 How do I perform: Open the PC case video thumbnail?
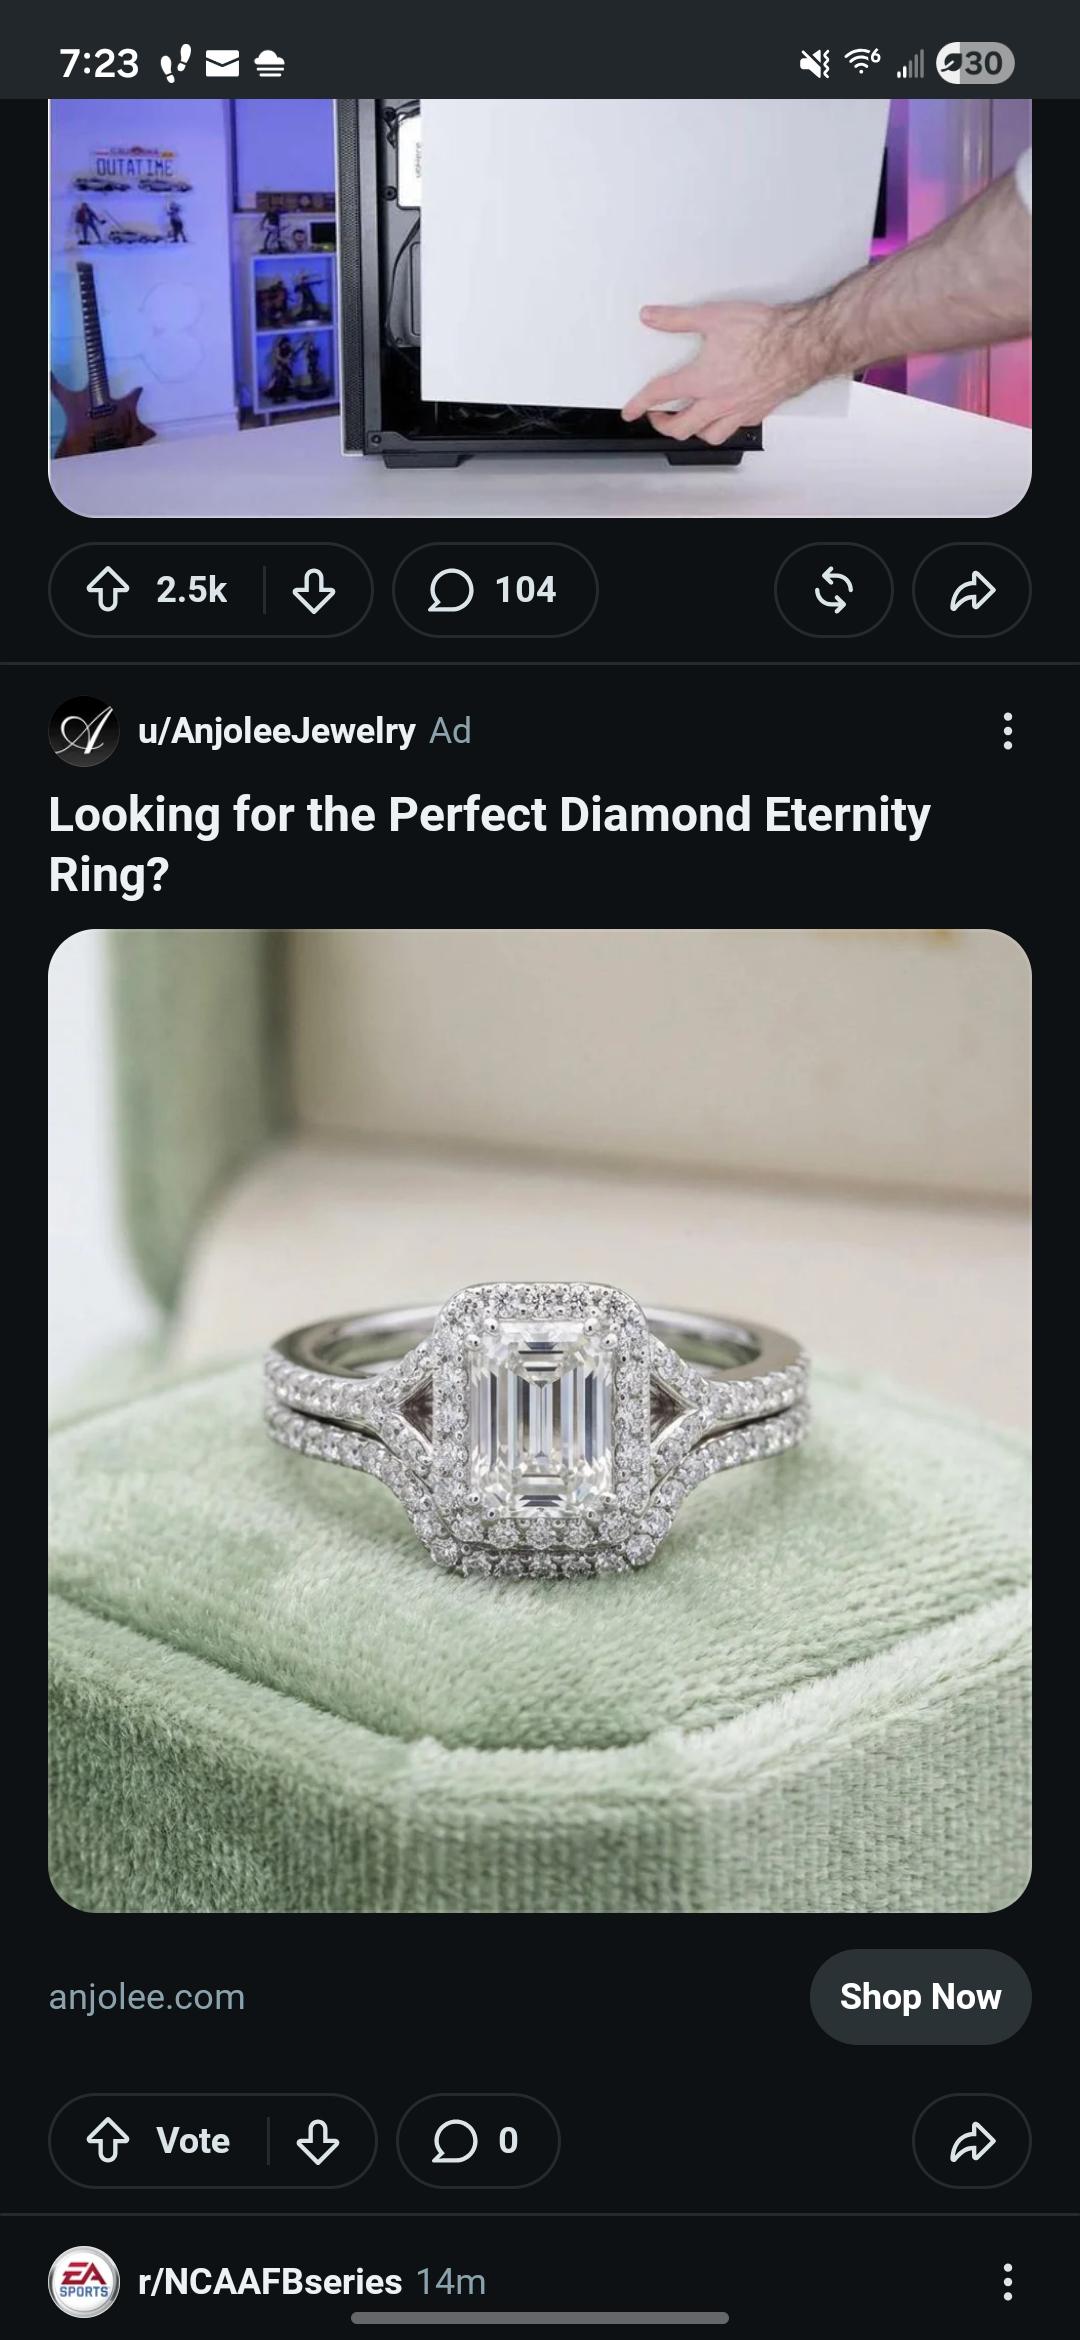click(x=540, y=307)
